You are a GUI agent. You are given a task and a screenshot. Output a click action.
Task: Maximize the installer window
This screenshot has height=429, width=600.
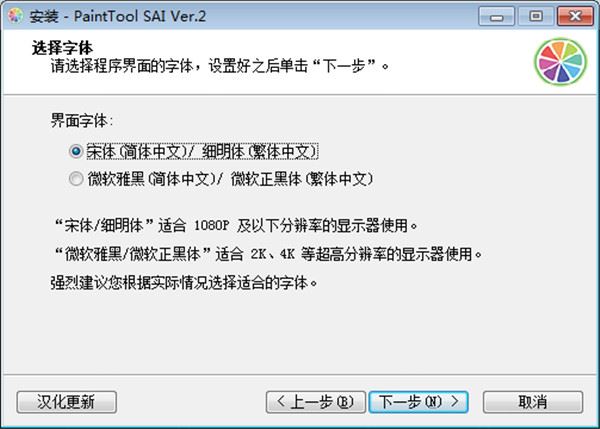536,16
